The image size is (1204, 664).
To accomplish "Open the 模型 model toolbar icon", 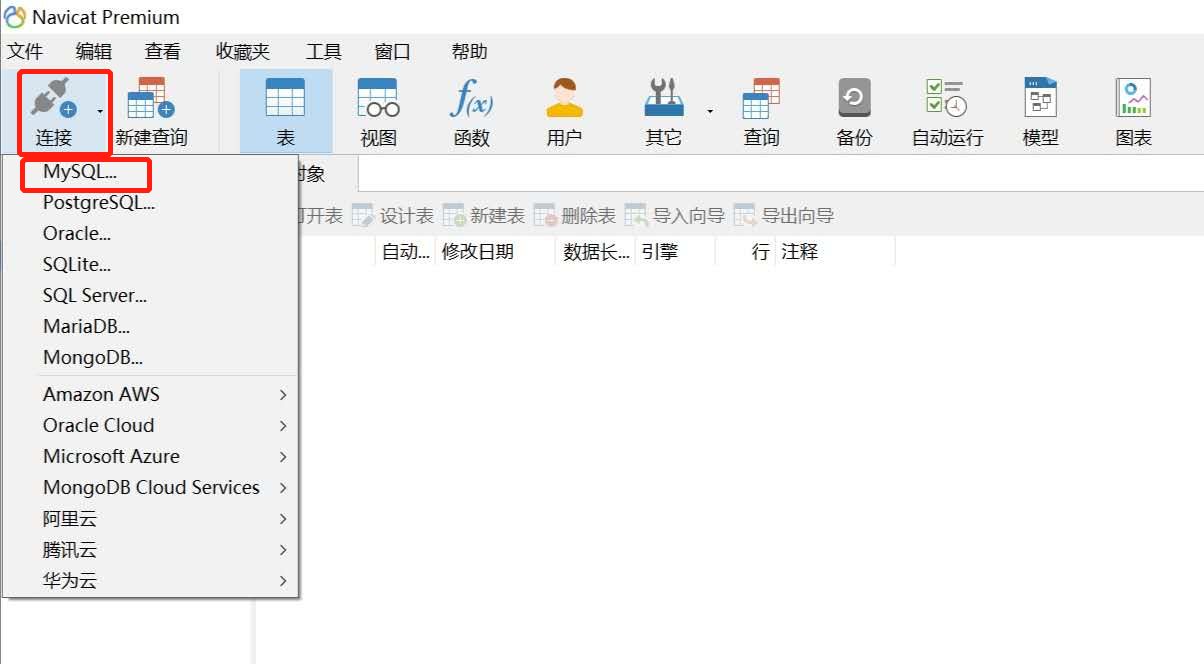I will [1040, 110].
